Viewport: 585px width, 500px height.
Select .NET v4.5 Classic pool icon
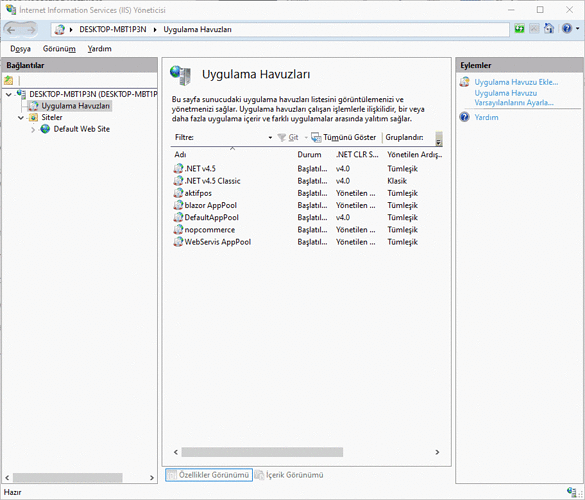(x=179, y=181)
